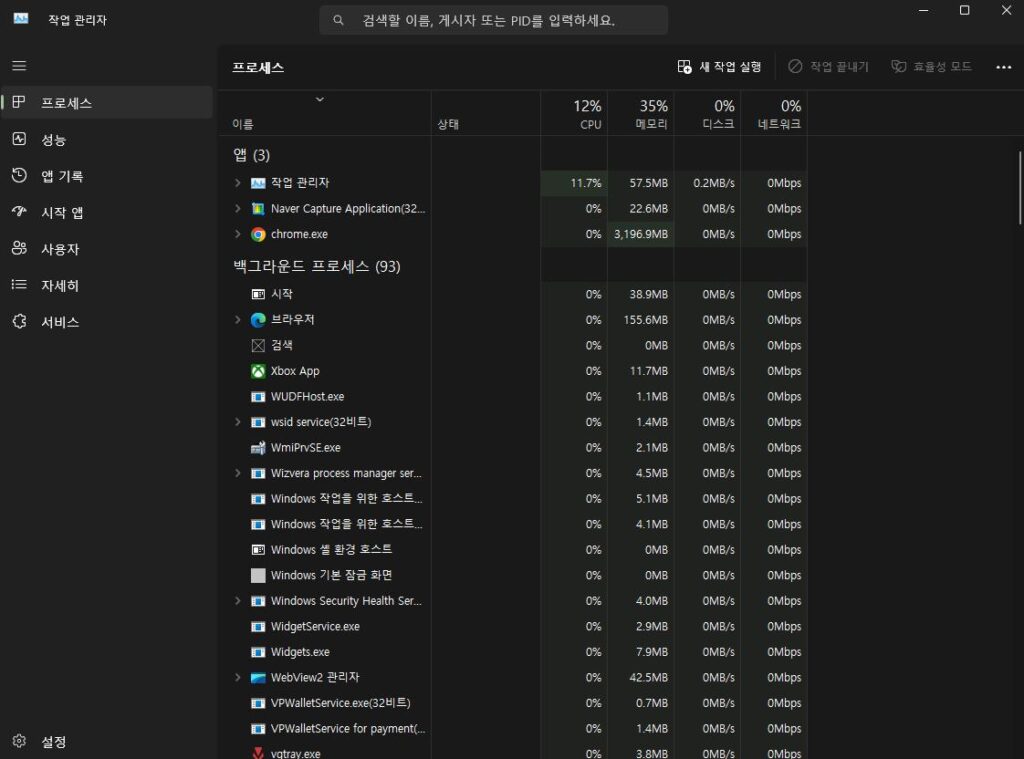1024x759 pixels.
Task: Open 설정 at the sidebar bottom
Action: [107, 741]
